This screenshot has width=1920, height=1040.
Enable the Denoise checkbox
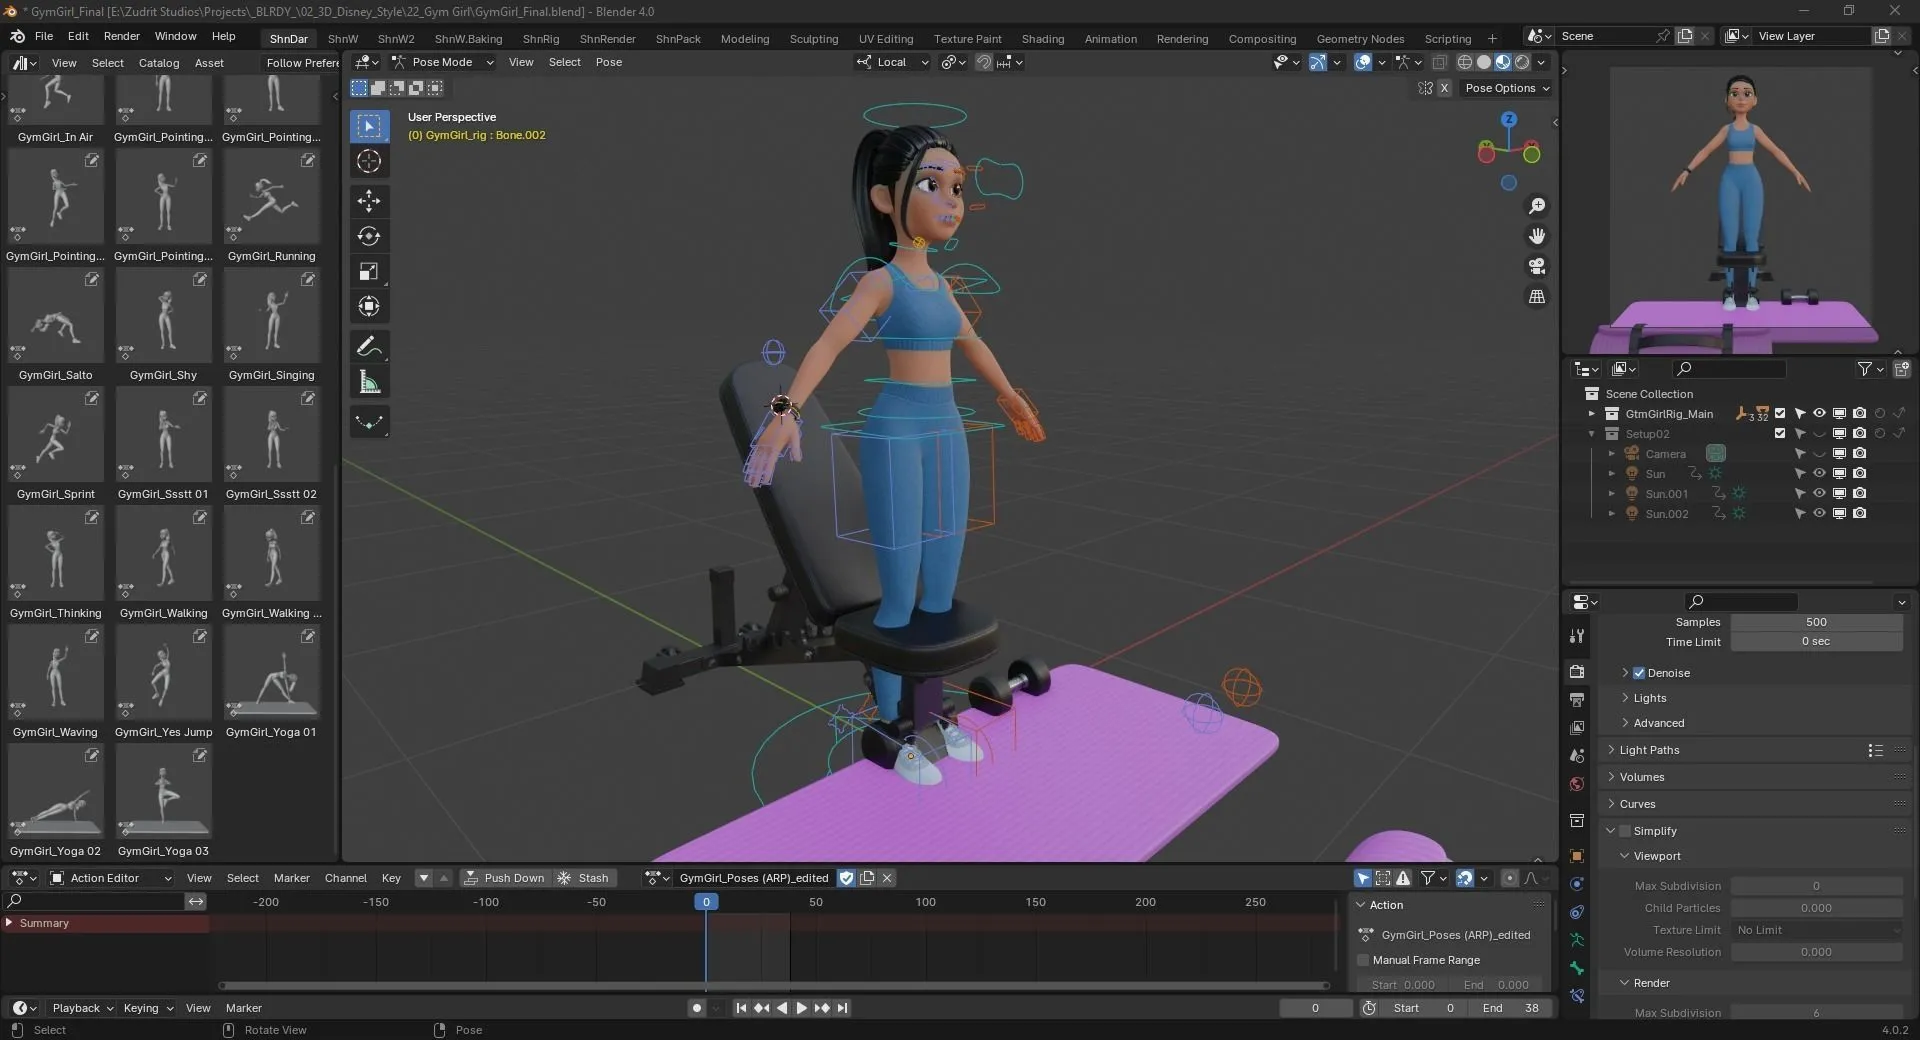coord(1639,673)
